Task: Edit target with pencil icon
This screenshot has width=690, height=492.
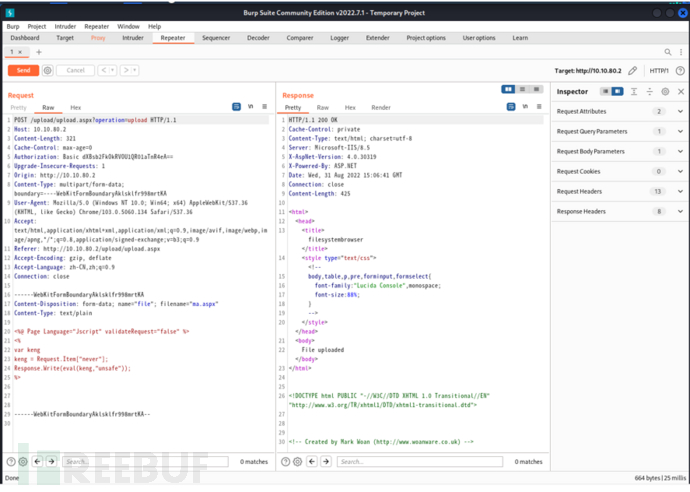Action: click(x=632, y=70)
